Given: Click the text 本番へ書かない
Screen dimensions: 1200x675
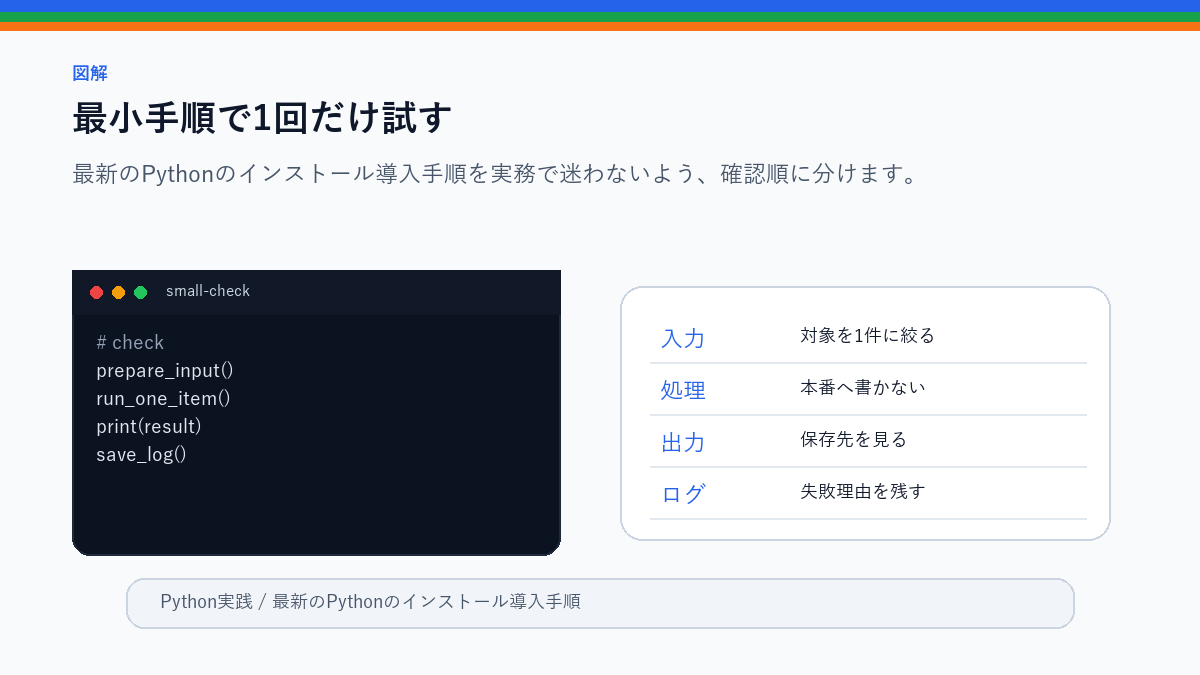Looking at the screenshot, I should pos(863,387).
